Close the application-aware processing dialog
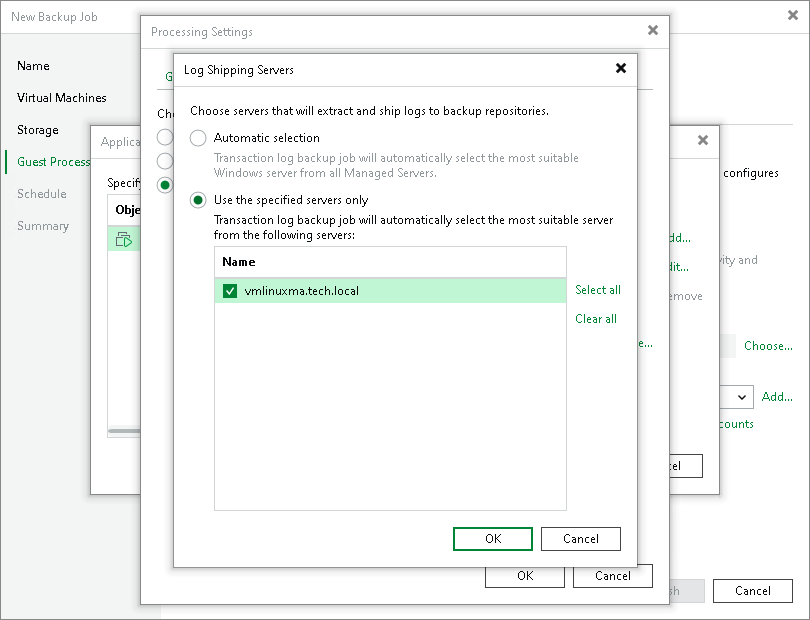810x620 pixels. pyautogui.click(x=703, y=140)
